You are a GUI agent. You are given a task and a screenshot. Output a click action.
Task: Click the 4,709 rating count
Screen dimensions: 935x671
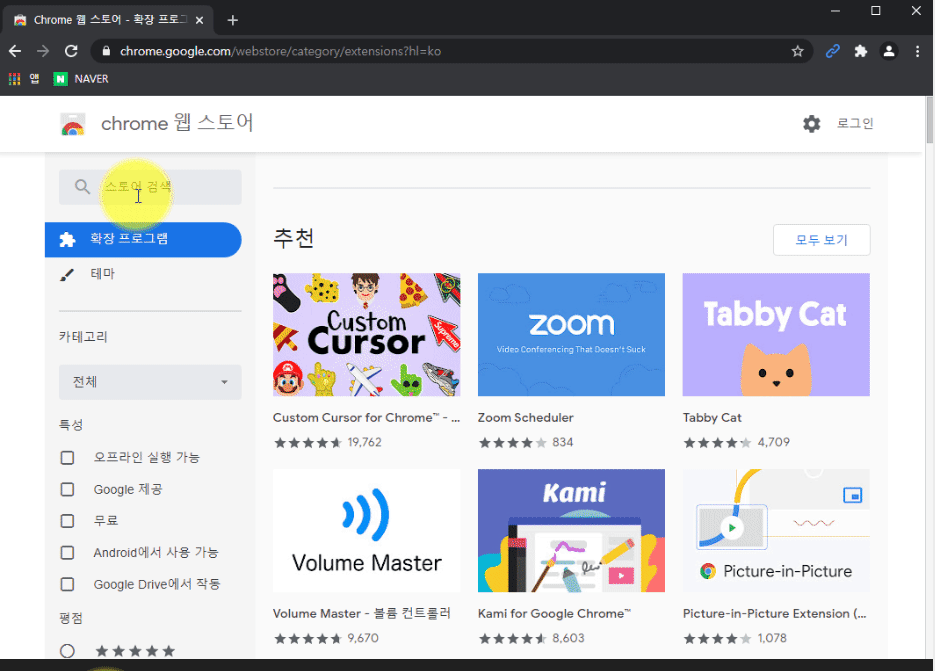pyautogui.click(x=773, y=442)
